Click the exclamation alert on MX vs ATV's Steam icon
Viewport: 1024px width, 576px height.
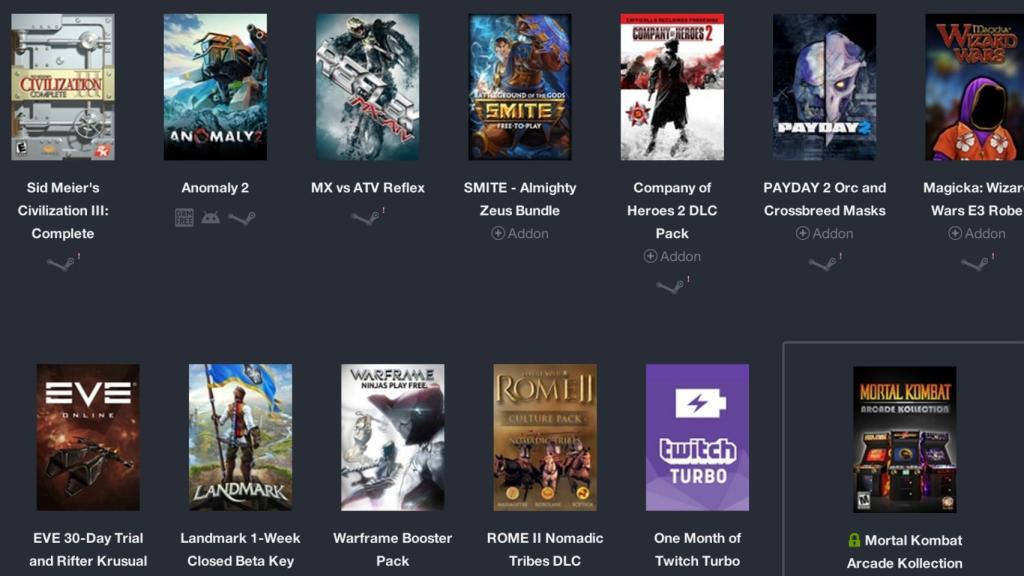point(383,211)
